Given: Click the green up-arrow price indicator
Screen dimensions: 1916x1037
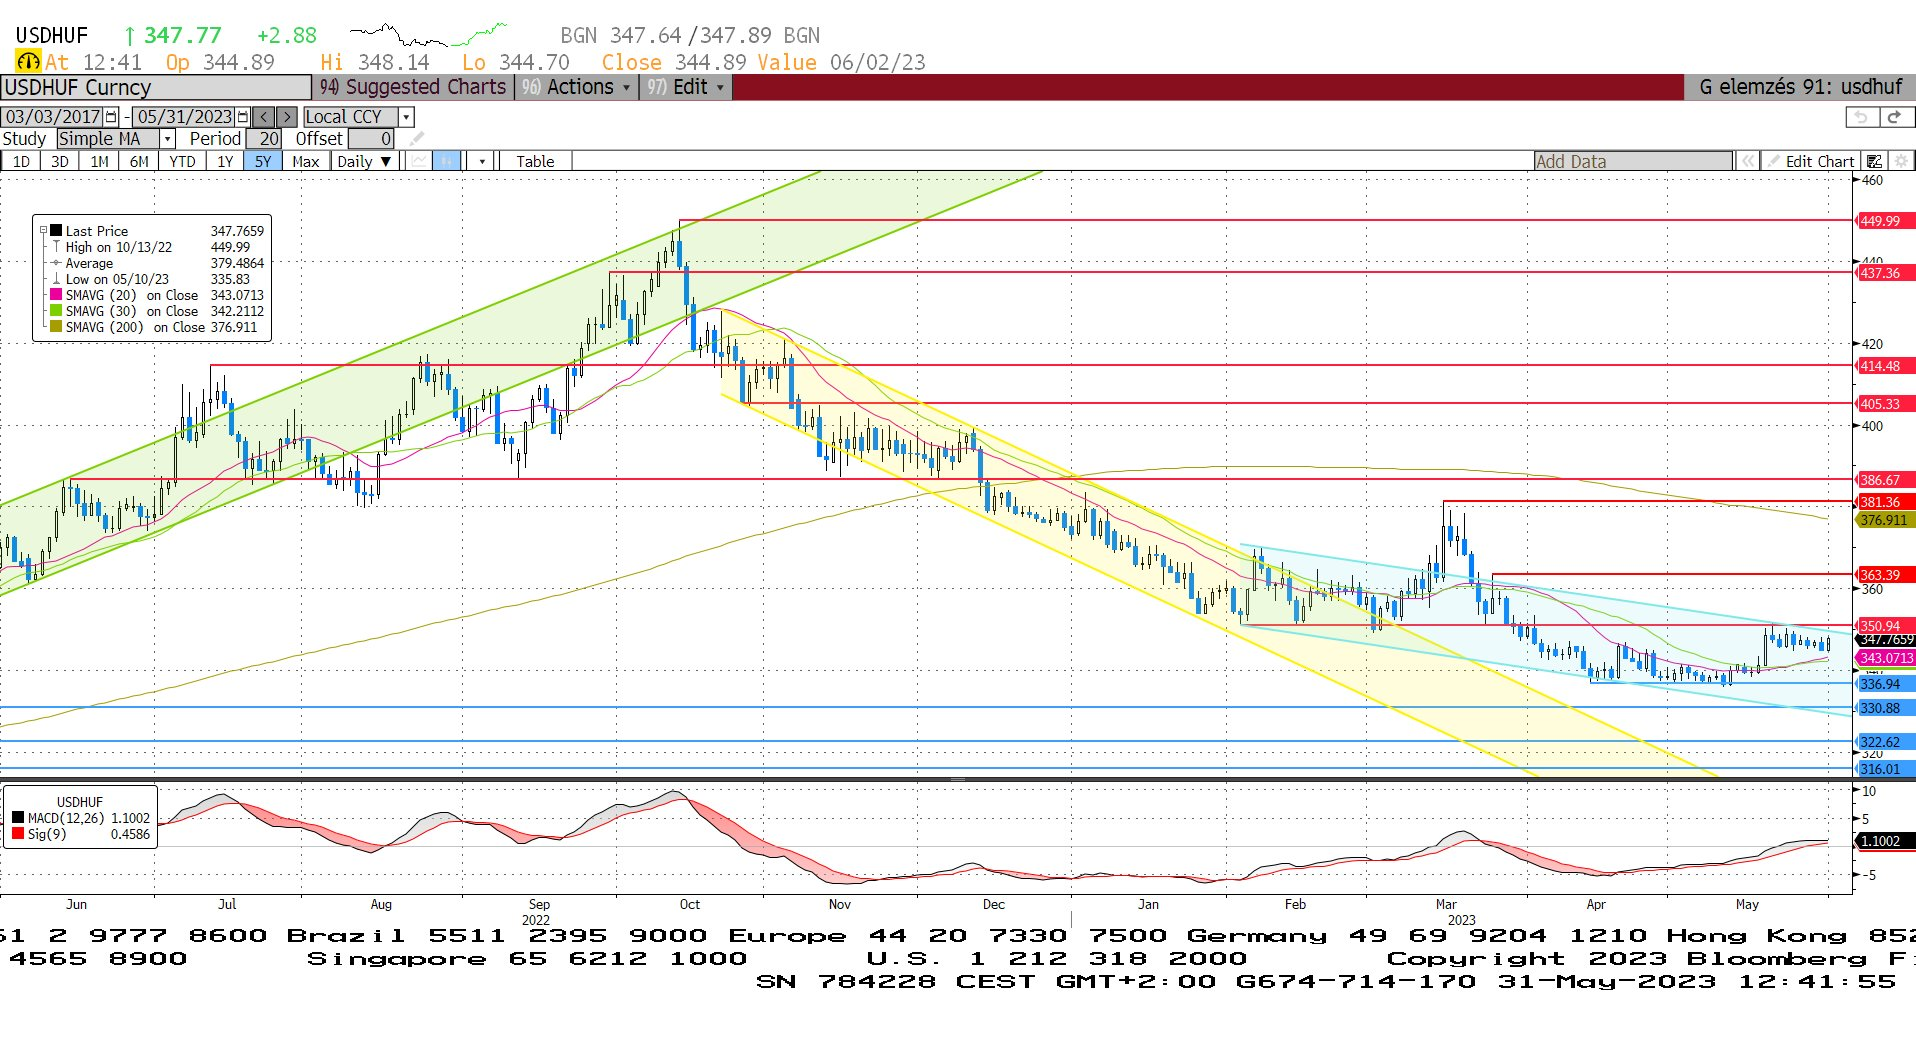Looking at the screenshot, I should tap(129, 36).
